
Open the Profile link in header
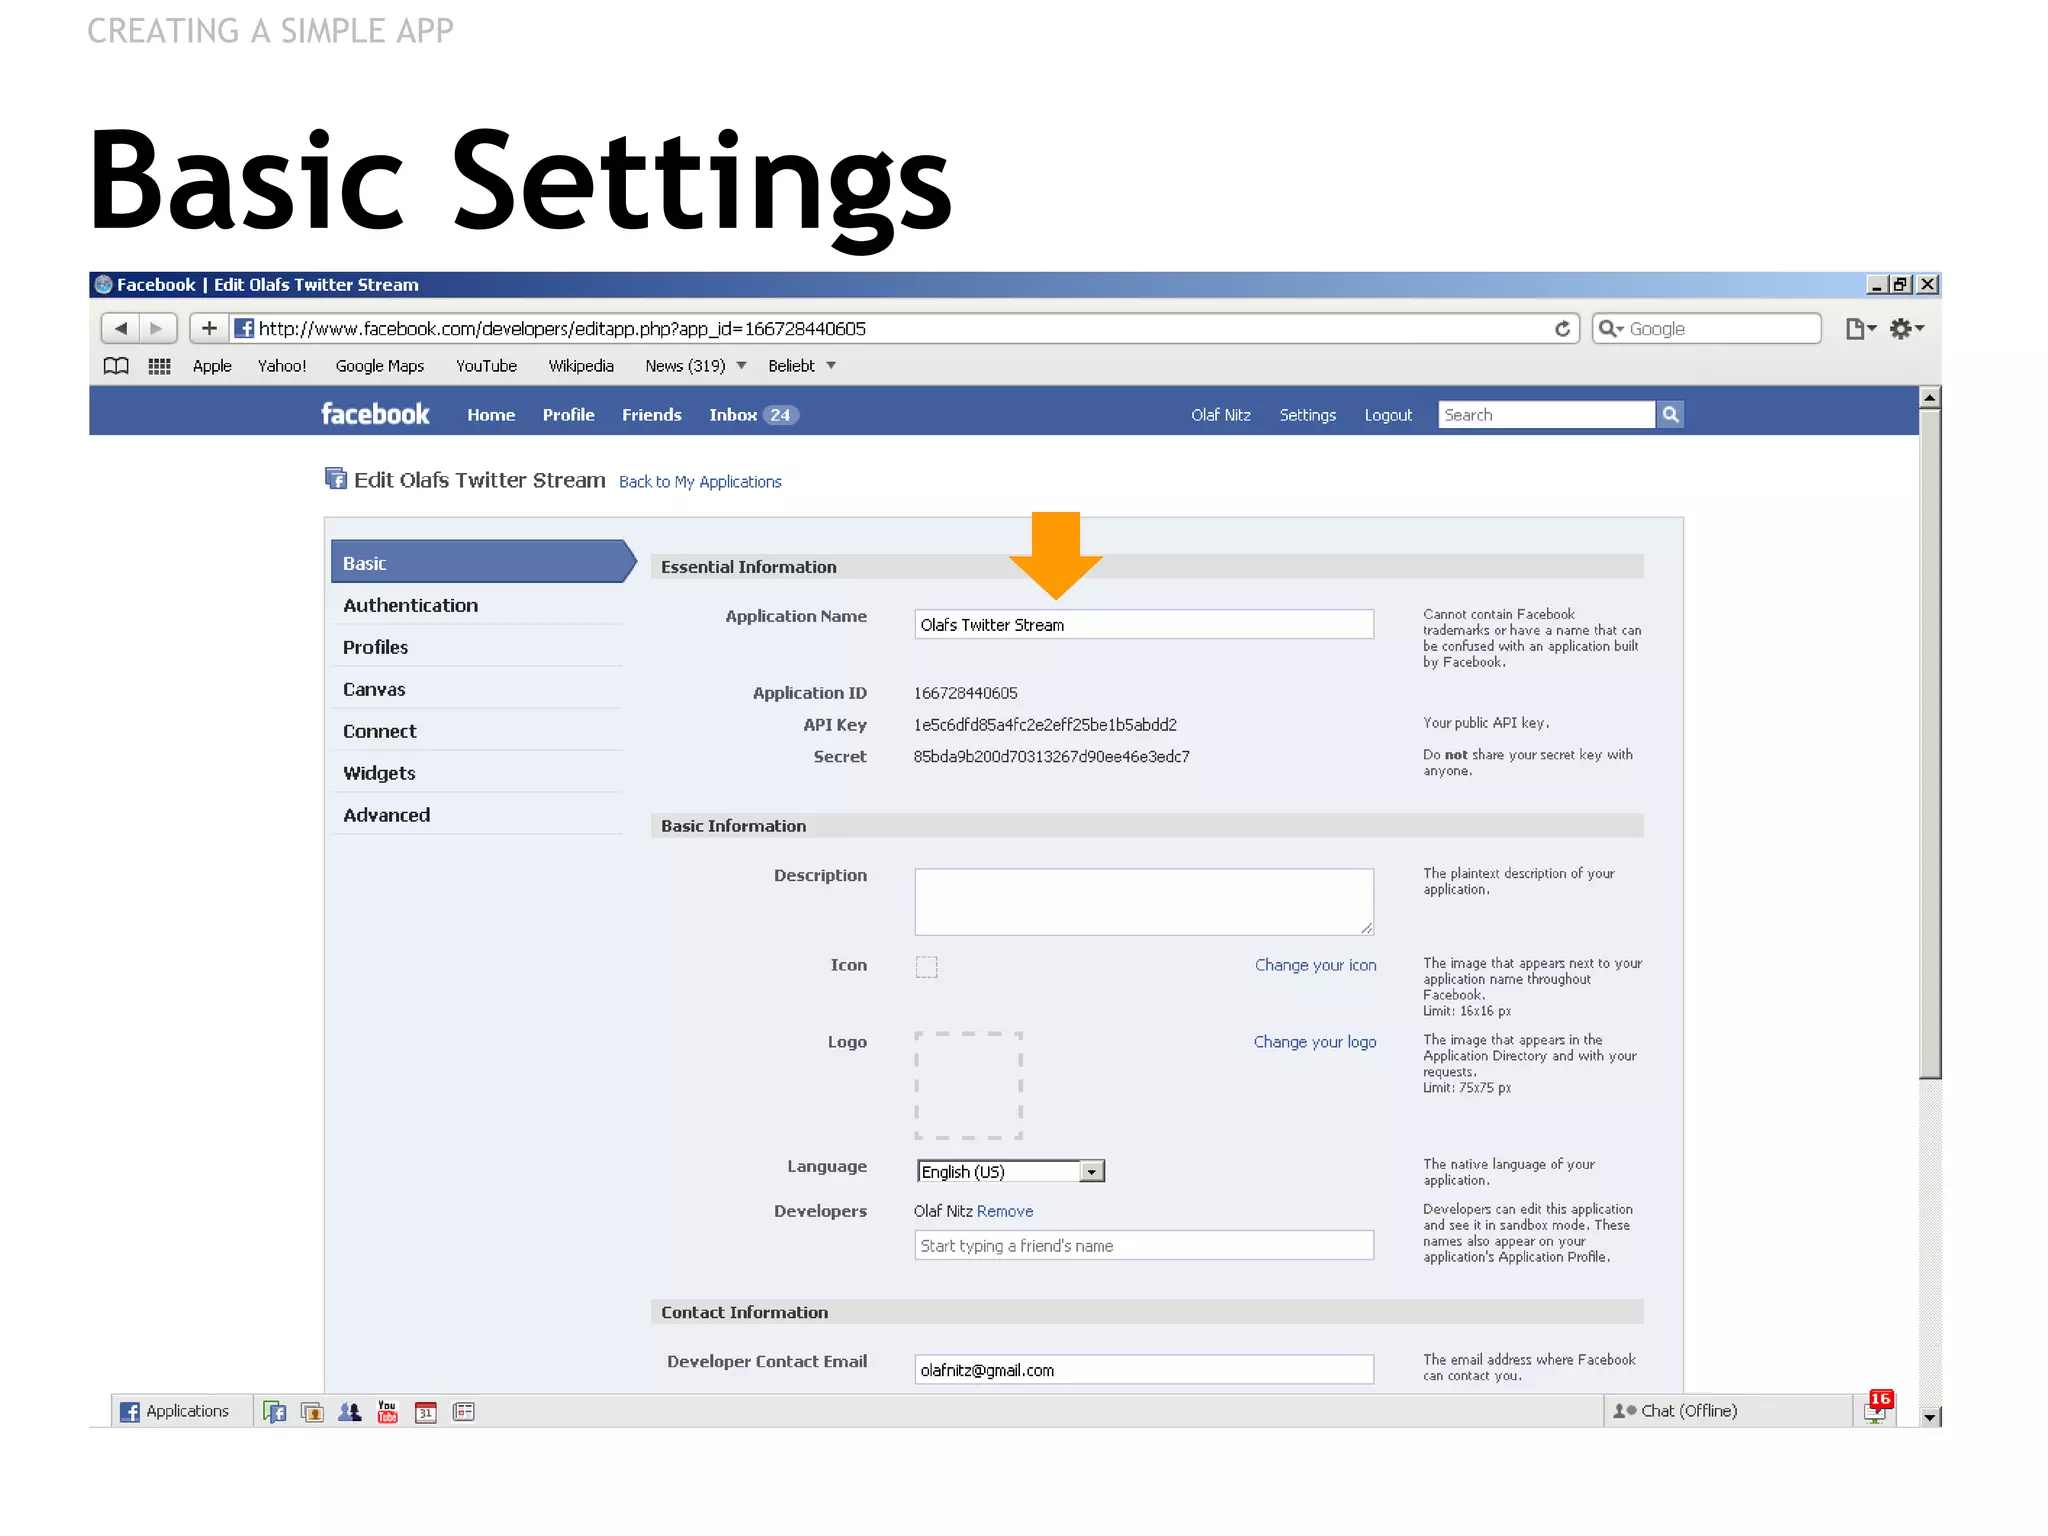coord(568,415)
